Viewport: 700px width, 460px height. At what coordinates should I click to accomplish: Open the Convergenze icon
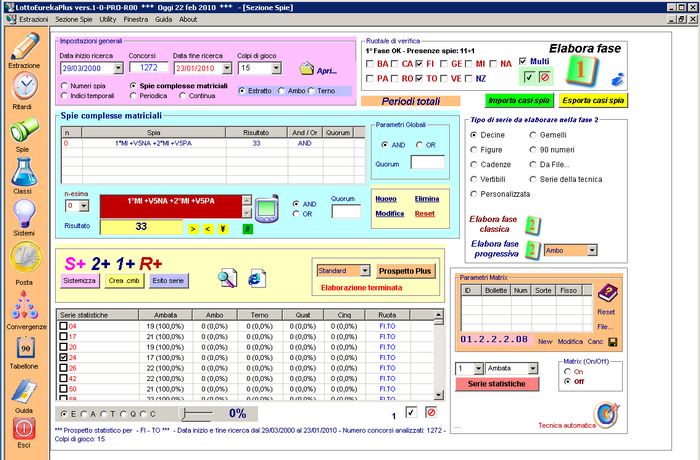pyautogui.click(x=24, y=305)
